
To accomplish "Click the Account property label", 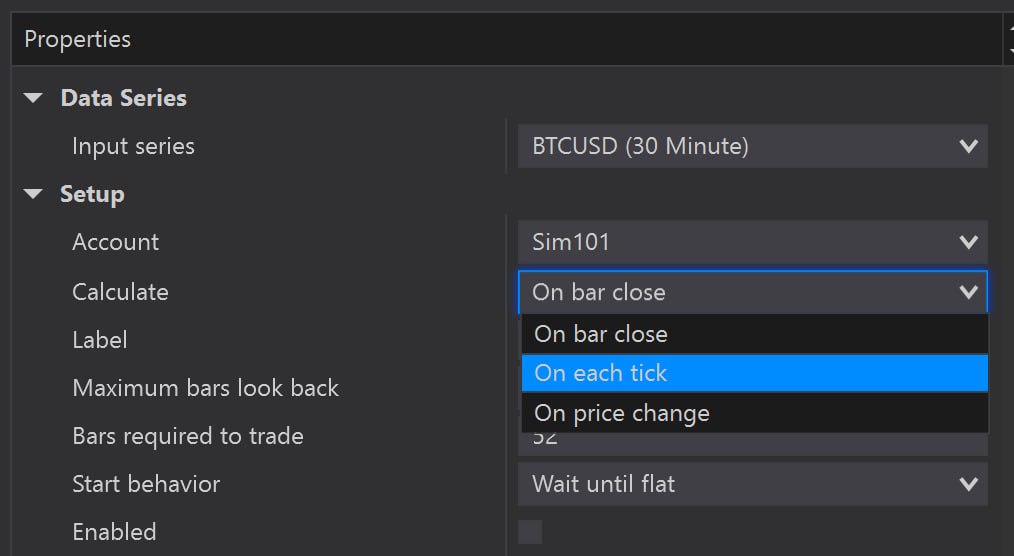I will (115, 242).
